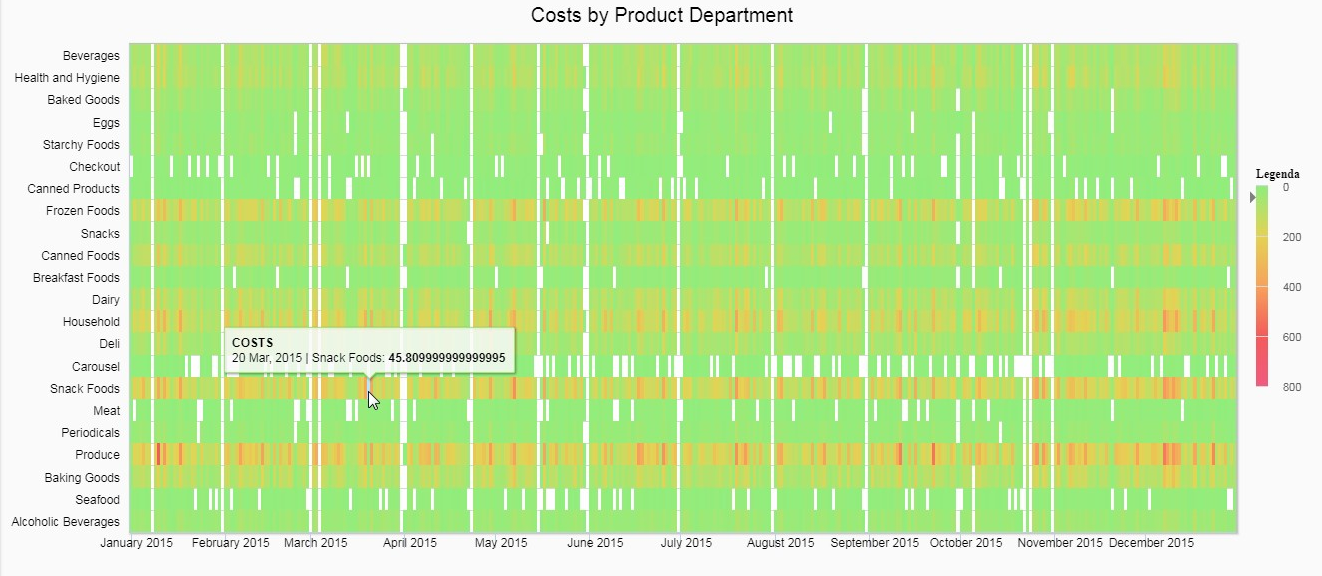Click the Beverages row label
The height and width of the screenshot is (576, 1322).
coord(91,56)
